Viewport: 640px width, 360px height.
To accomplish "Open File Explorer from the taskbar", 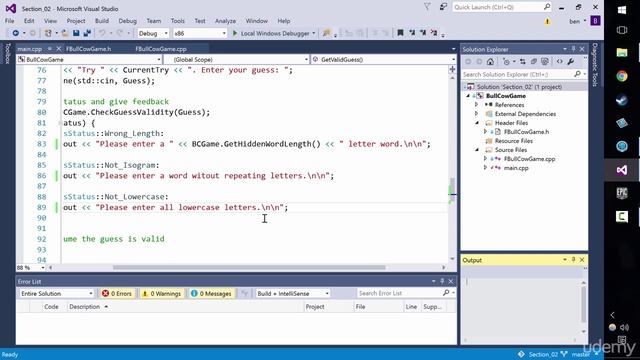I will pos(622,52).
